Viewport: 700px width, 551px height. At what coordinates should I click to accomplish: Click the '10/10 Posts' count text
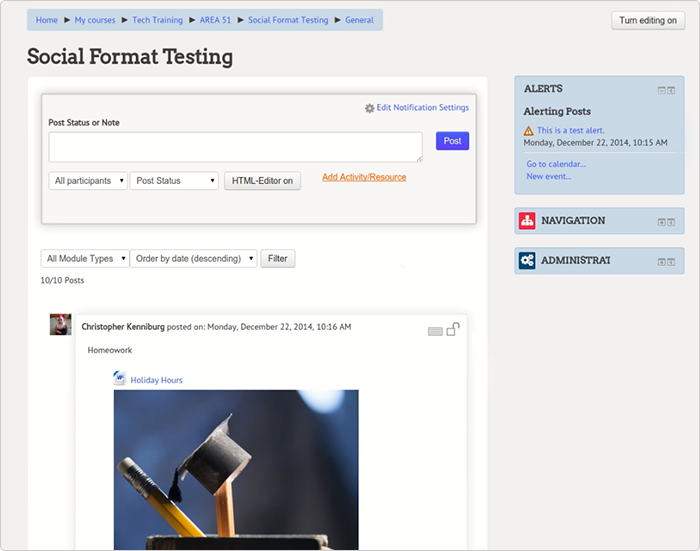click(62, 280)
